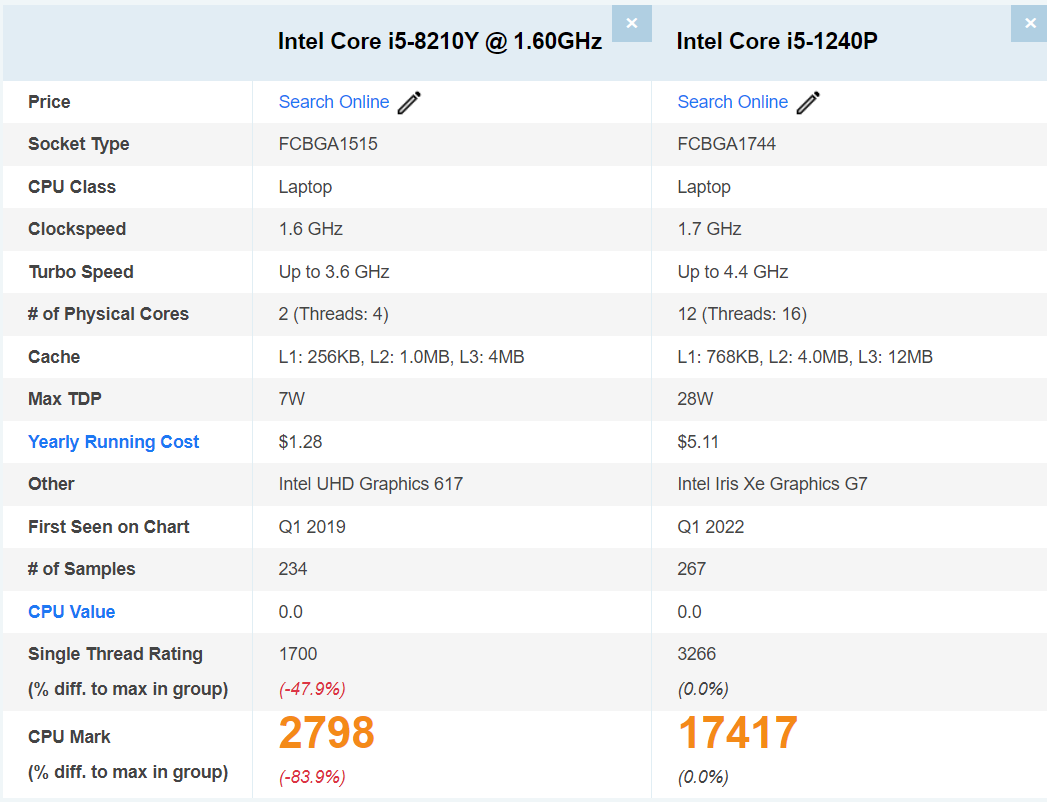Screen dimensions: 1047x802
Task: Select the Intel Core i5-1240P heading
Action: tap(777, 41)
